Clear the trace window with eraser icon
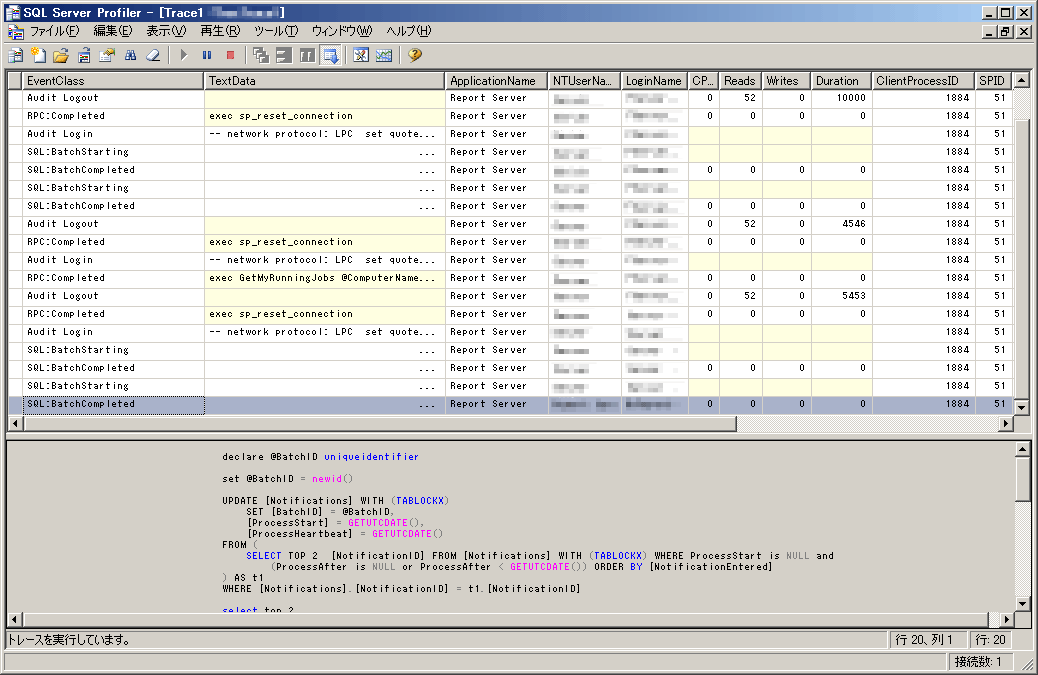 click(153, 56)
